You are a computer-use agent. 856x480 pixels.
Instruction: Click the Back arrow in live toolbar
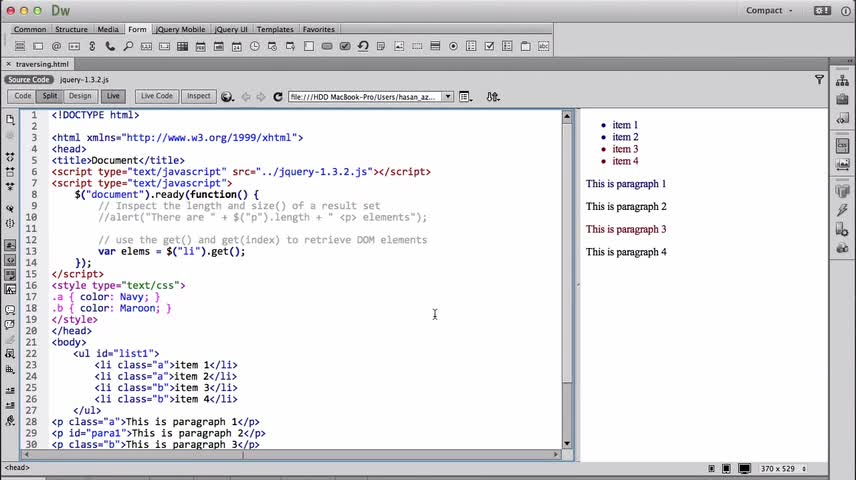click(246, 97)
